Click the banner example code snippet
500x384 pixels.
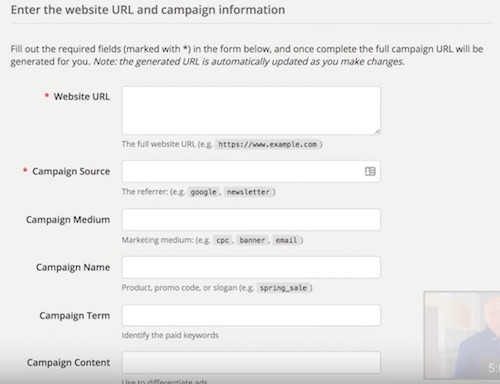(252, 240)
